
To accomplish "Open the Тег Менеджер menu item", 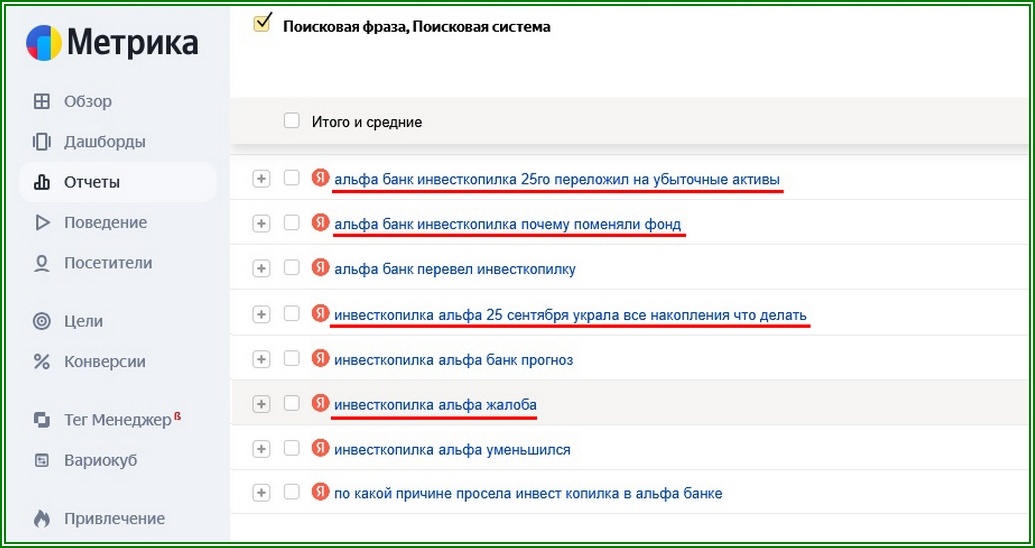I will [119, 420].
